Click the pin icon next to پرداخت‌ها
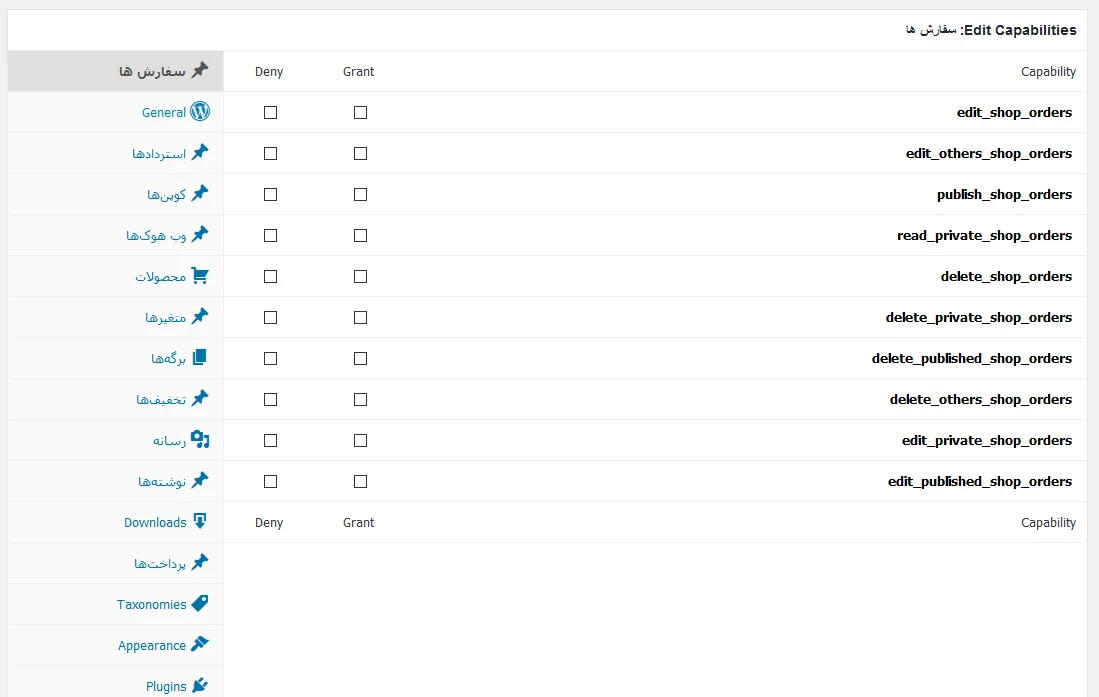 click(200, 562)
